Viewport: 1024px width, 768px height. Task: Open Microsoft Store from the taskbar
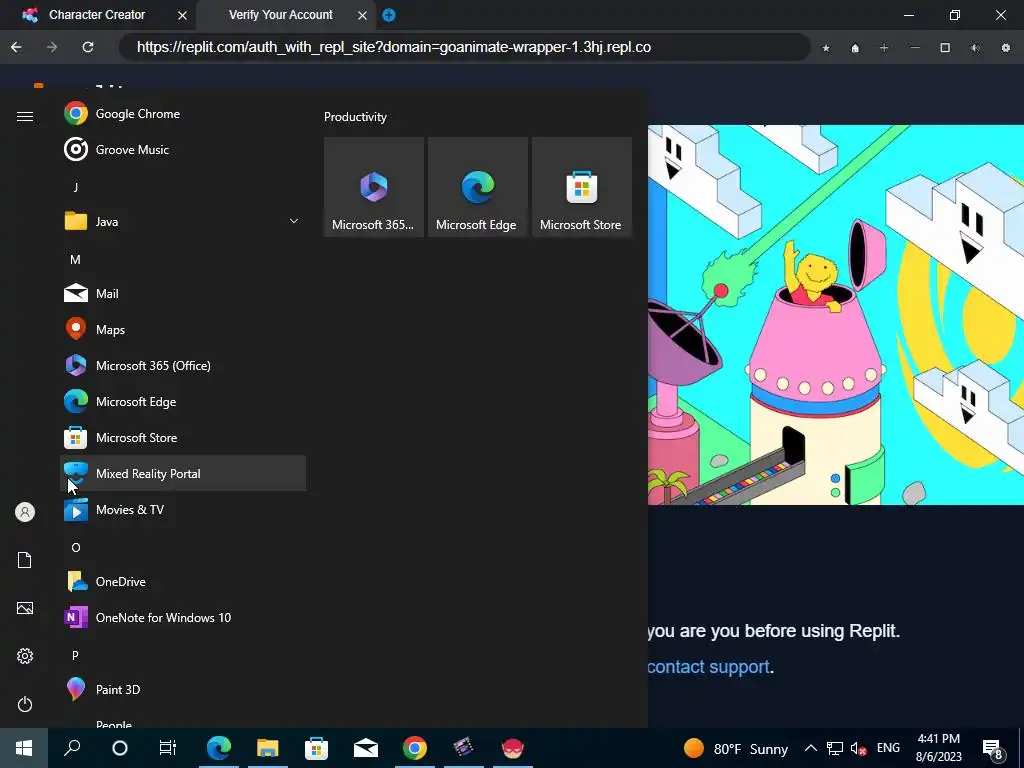[317, 748]
